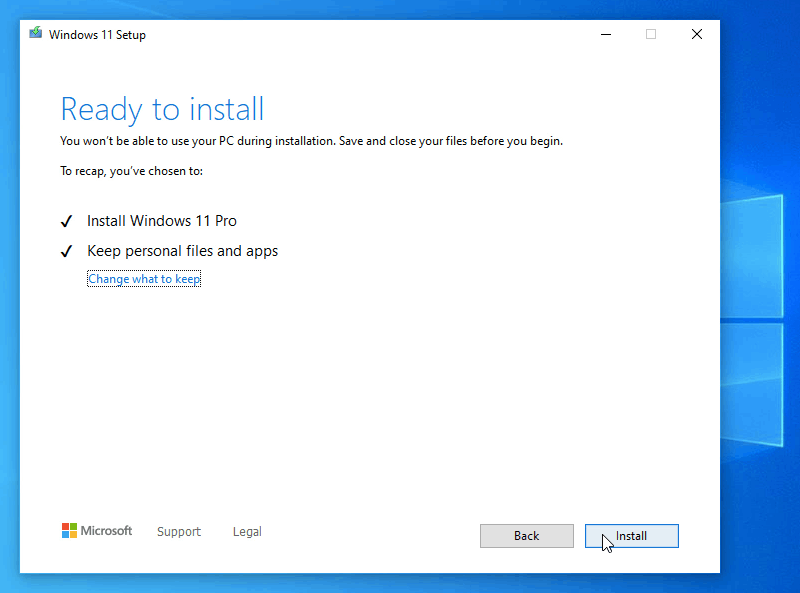Click the Windows 11 Setup title bar icon
Screen dimensions: 800x593
[35, 34]
